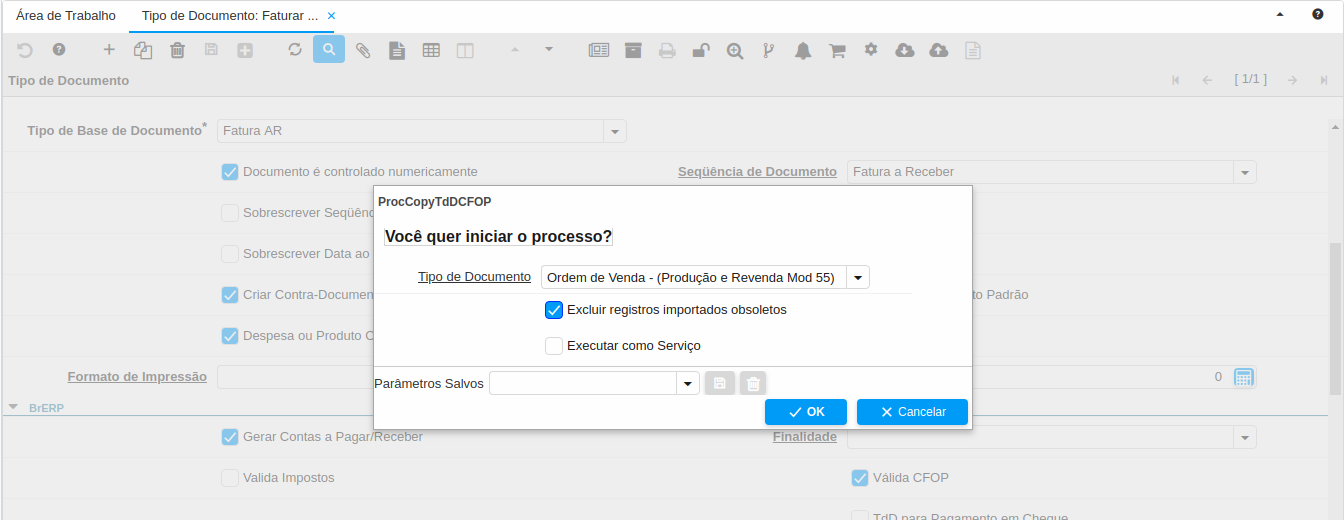Open Tipo de Base de Documento dropdown

(x=615, y=131)
